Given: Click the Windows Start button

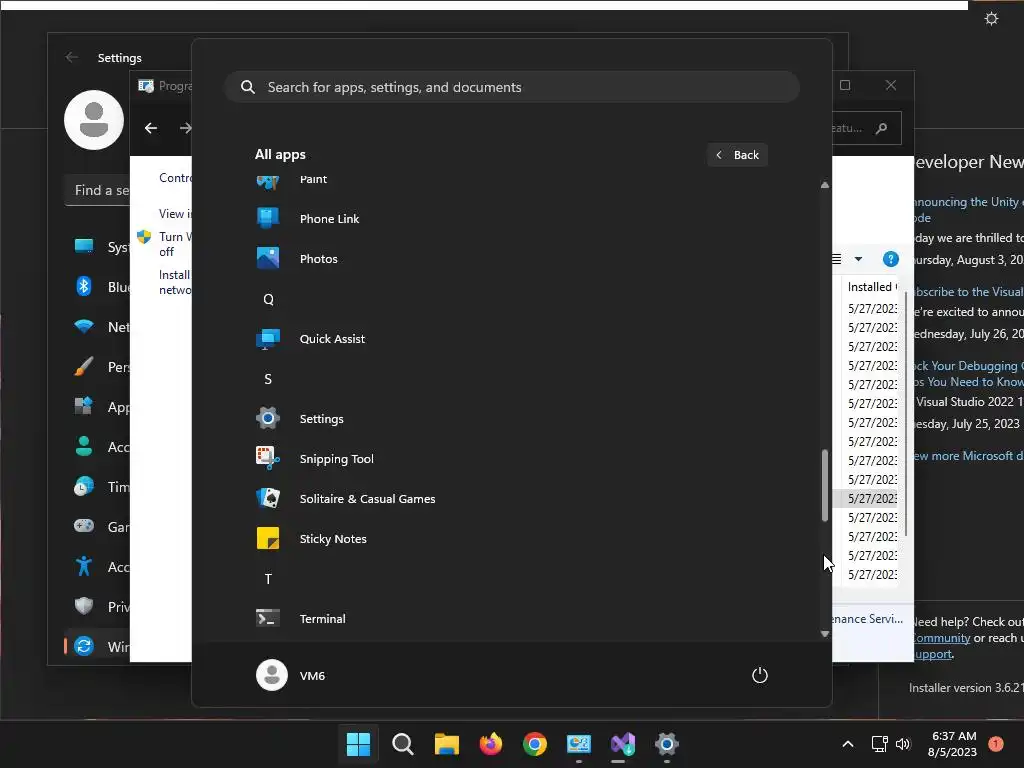Looking at the screenshot, I should click(x=358, y=744).
